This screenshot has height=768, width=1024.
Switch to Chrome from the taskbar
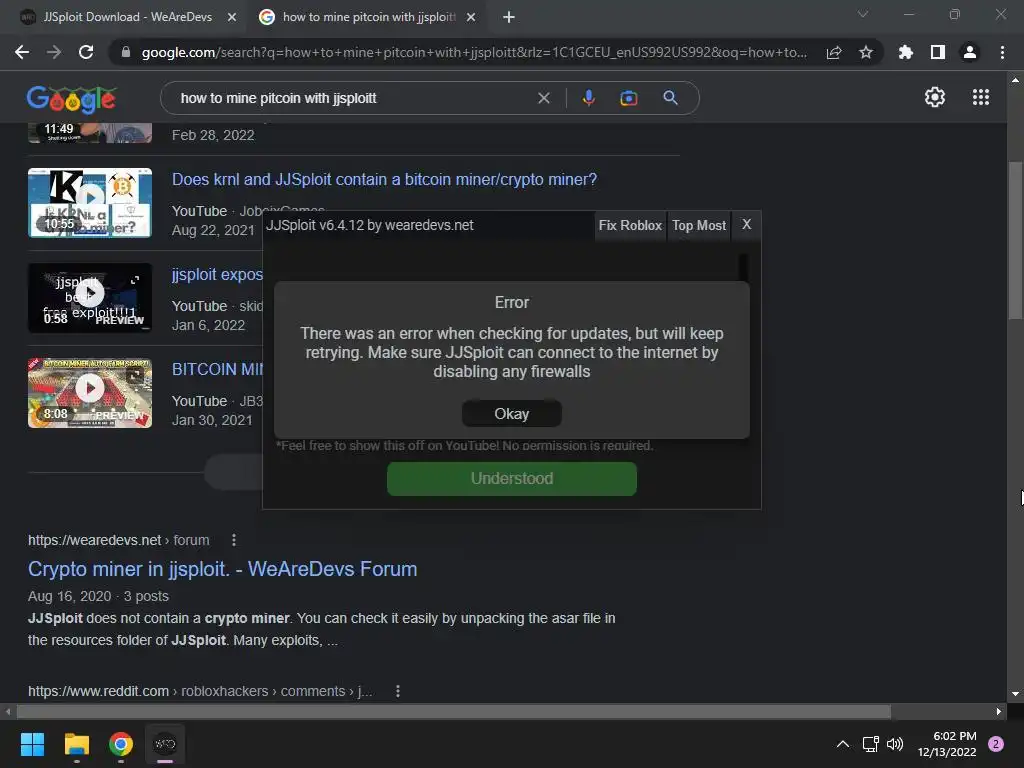click(121, 744)
